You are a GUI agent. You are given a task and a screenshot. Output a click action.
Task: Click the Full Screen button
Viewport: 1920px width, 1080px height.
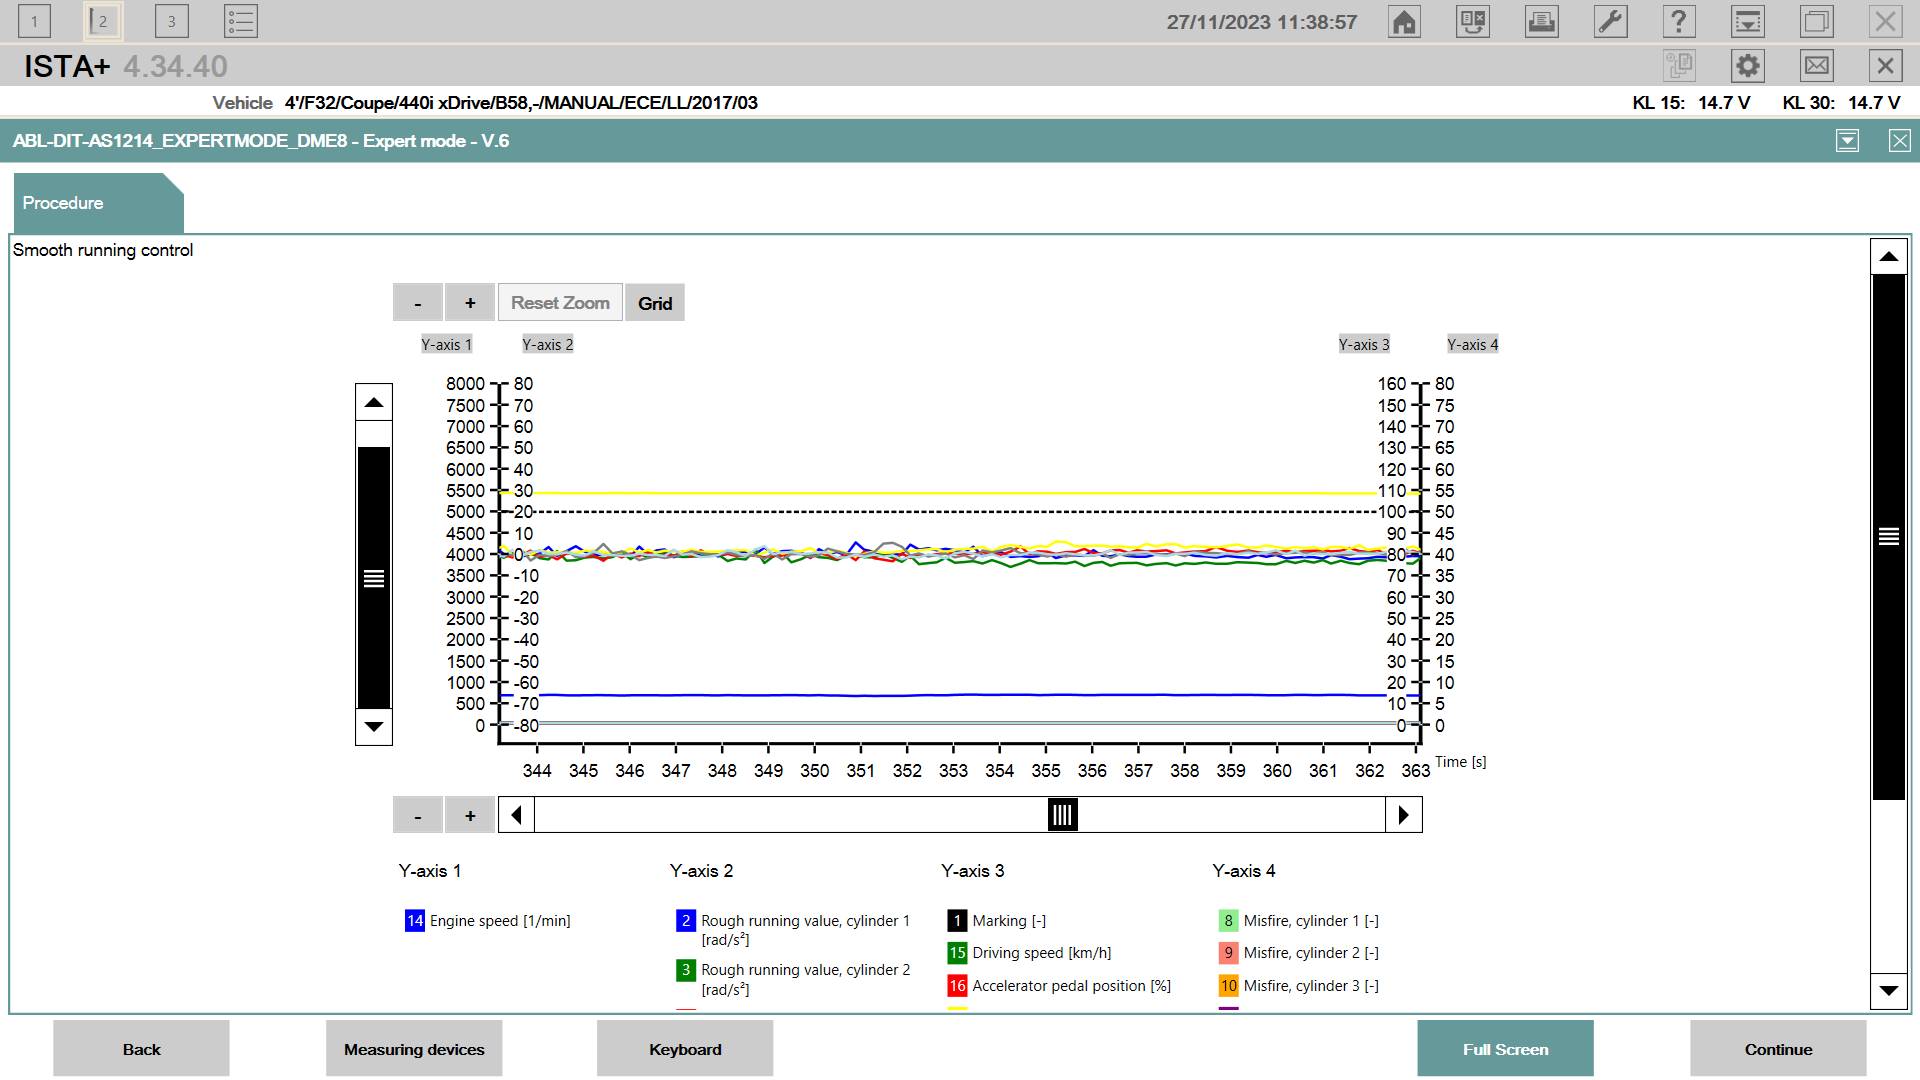1504,1049
